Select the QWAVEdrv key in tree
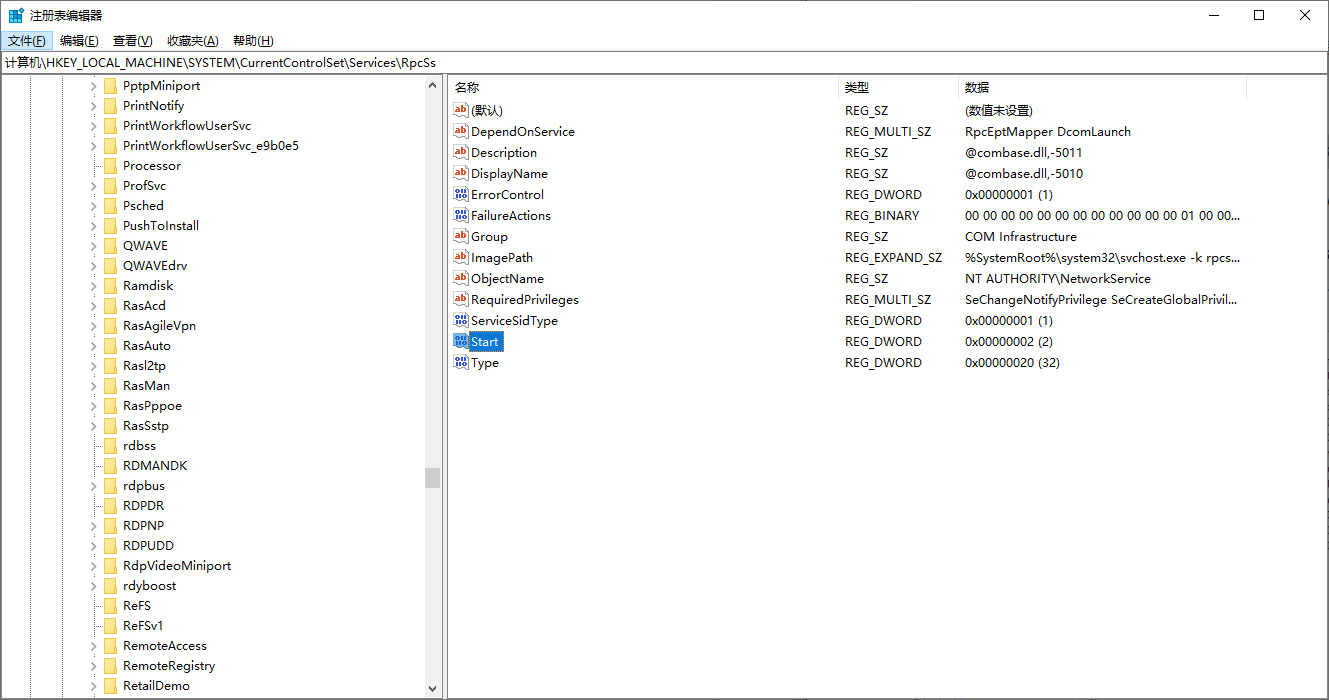The height and width of the screenshot is (700, 1329). (154, 265)
